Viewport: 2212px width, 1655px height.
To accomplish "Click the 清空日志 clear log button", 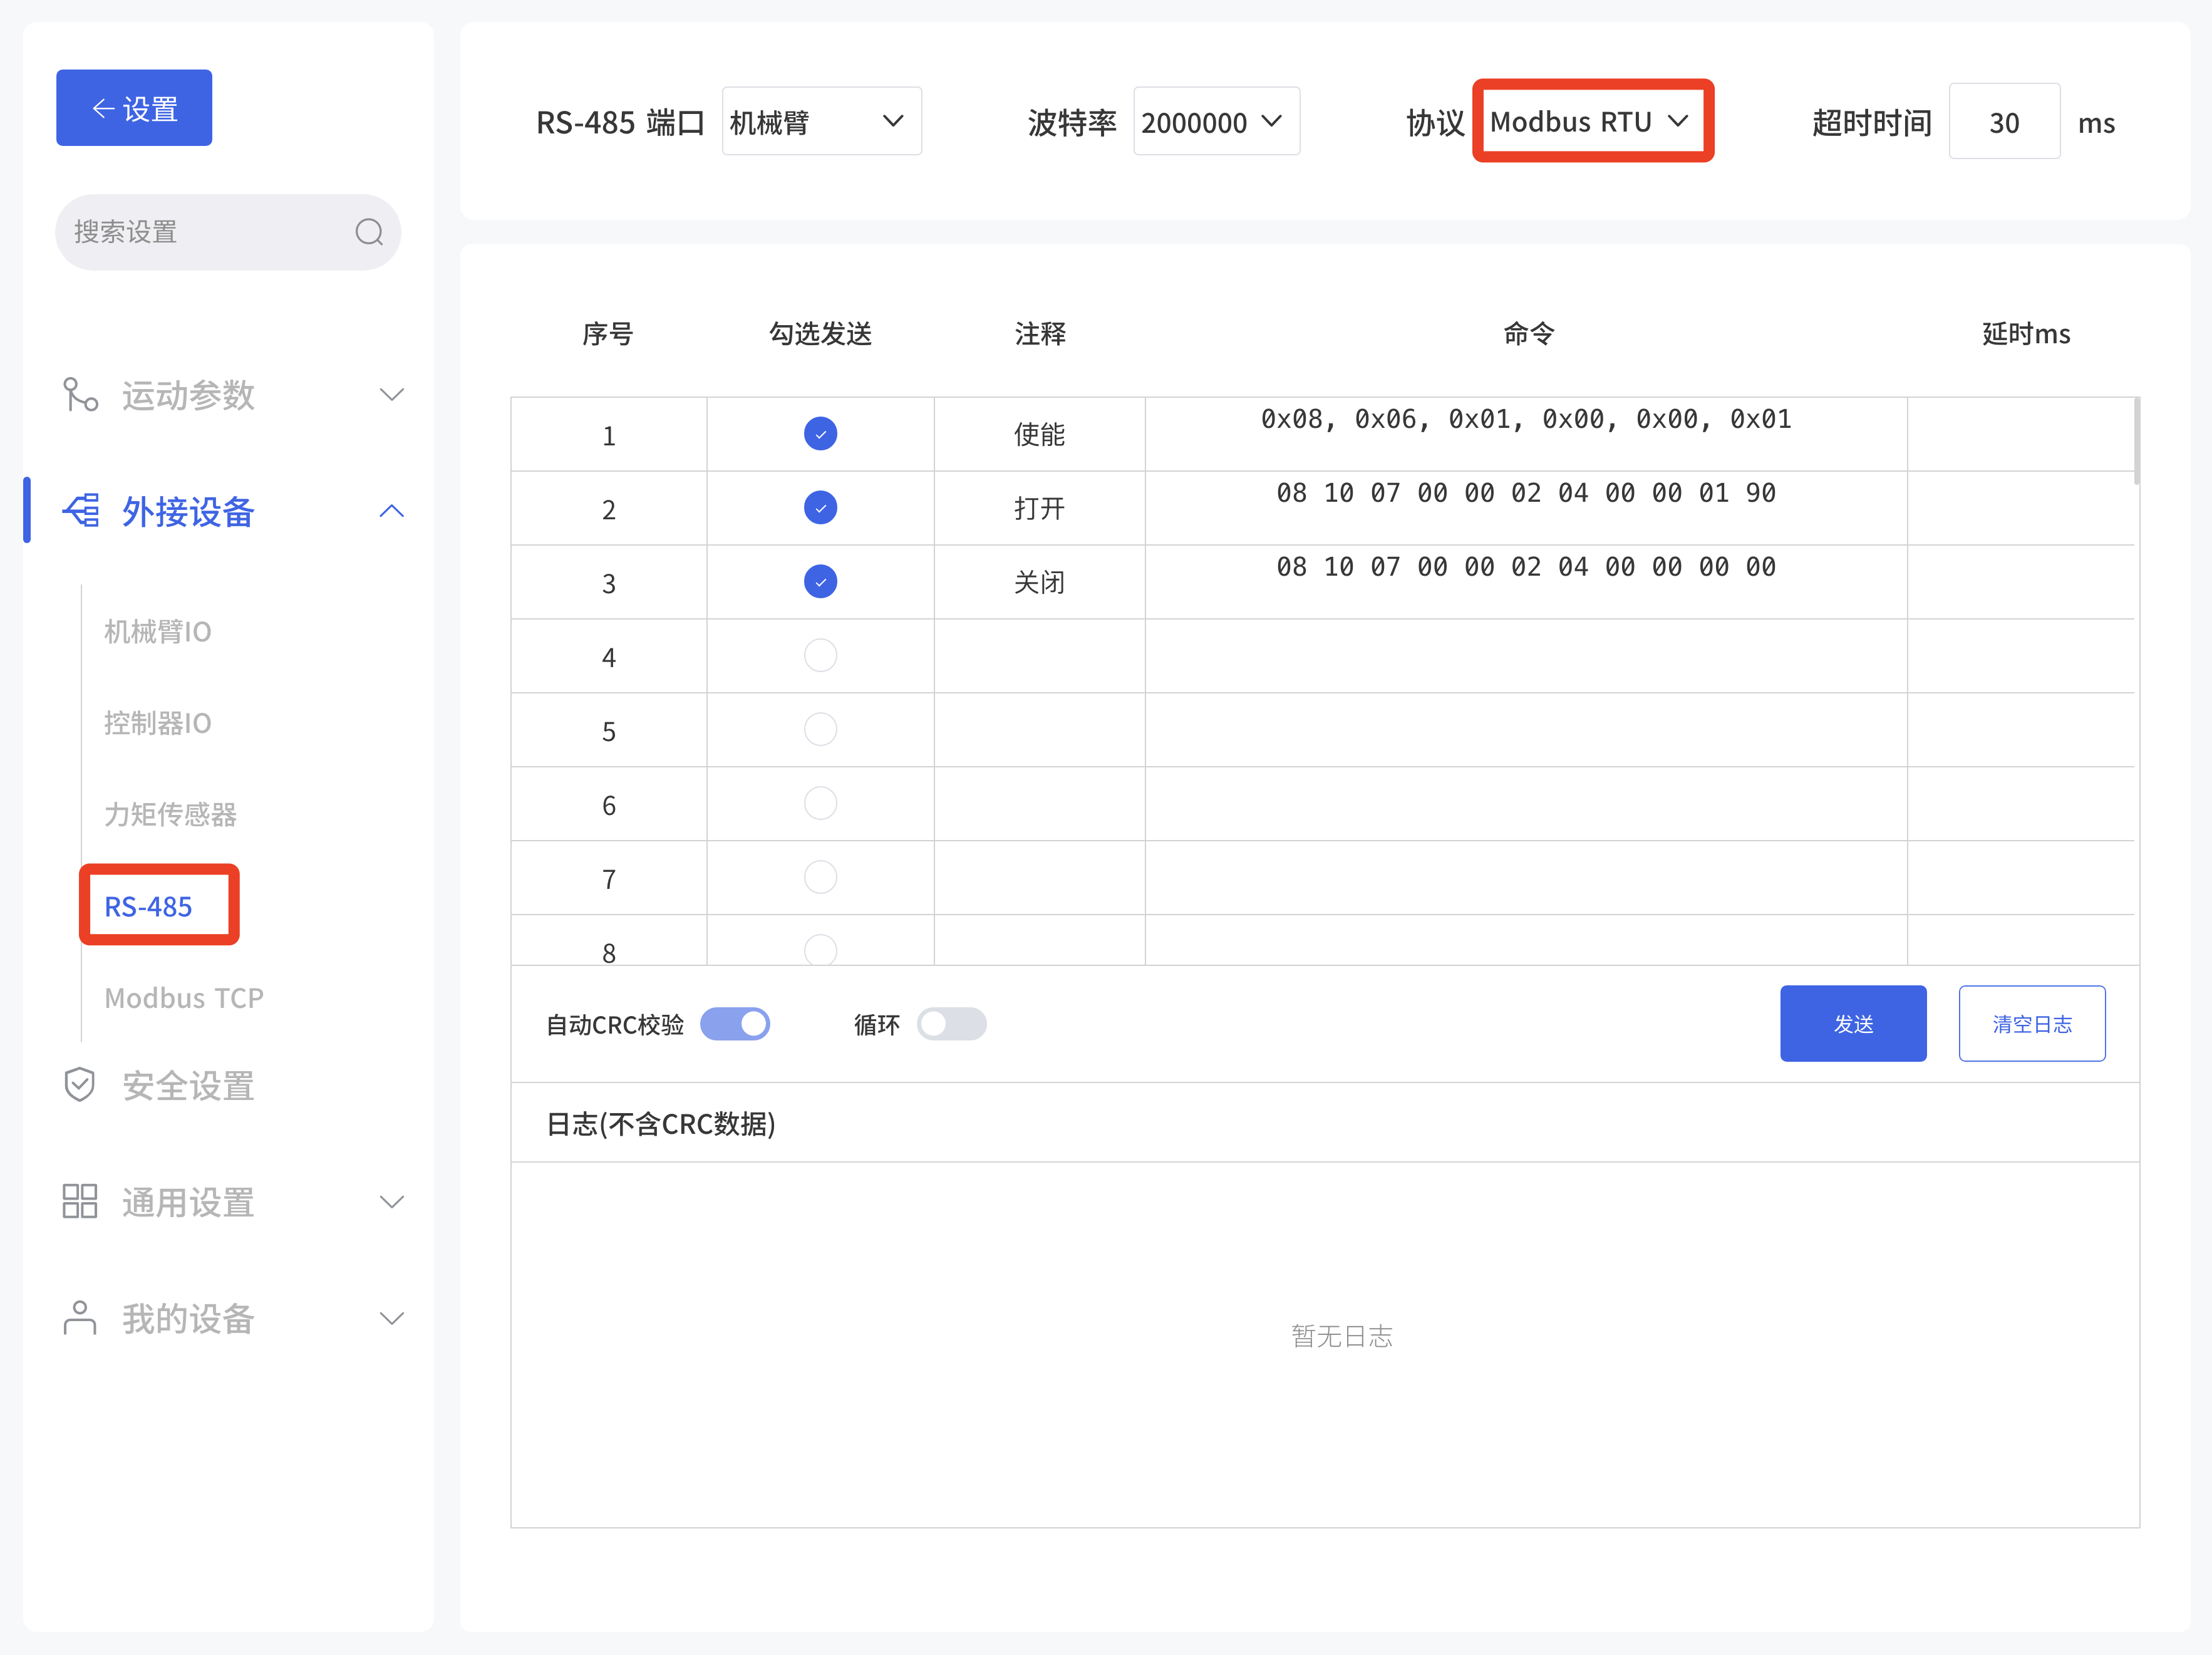I will pyautogui.click(x=2031, y=1023).
